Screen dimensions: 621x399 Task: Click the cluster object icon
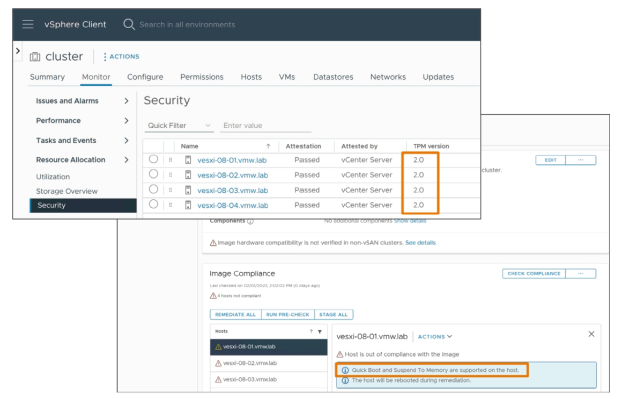click(x=35, y=57)
